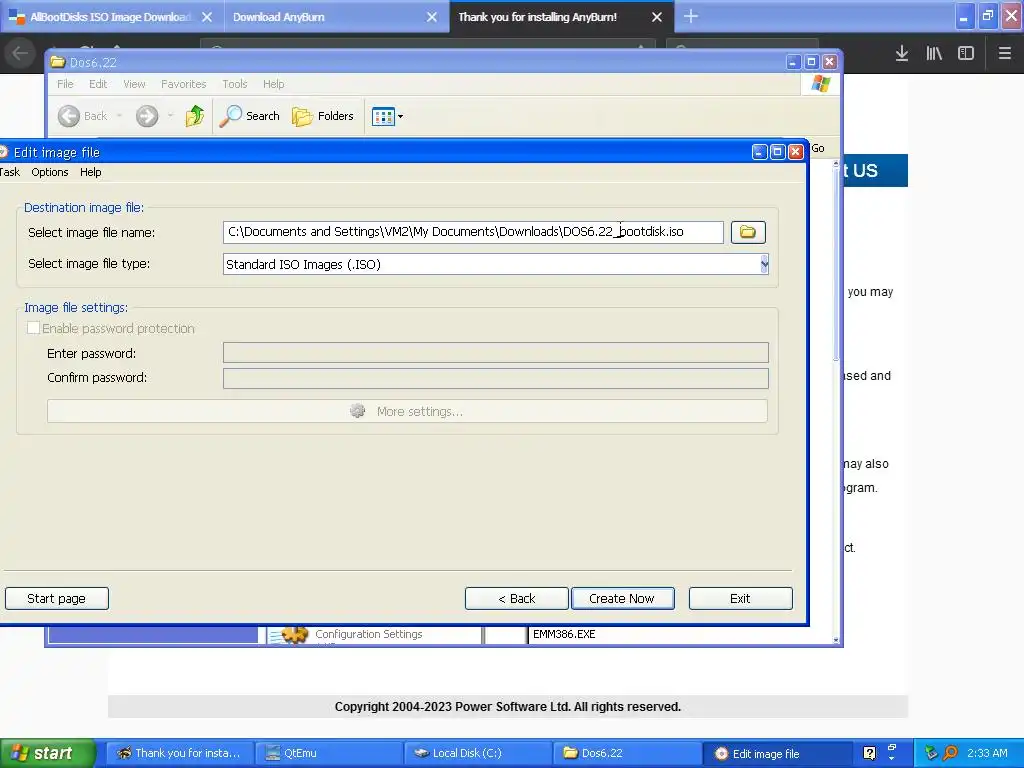Click the forward arrow in Dos6.22 toolbar
This screenshot has width=1024, height=768.
(x=147, y=116)
